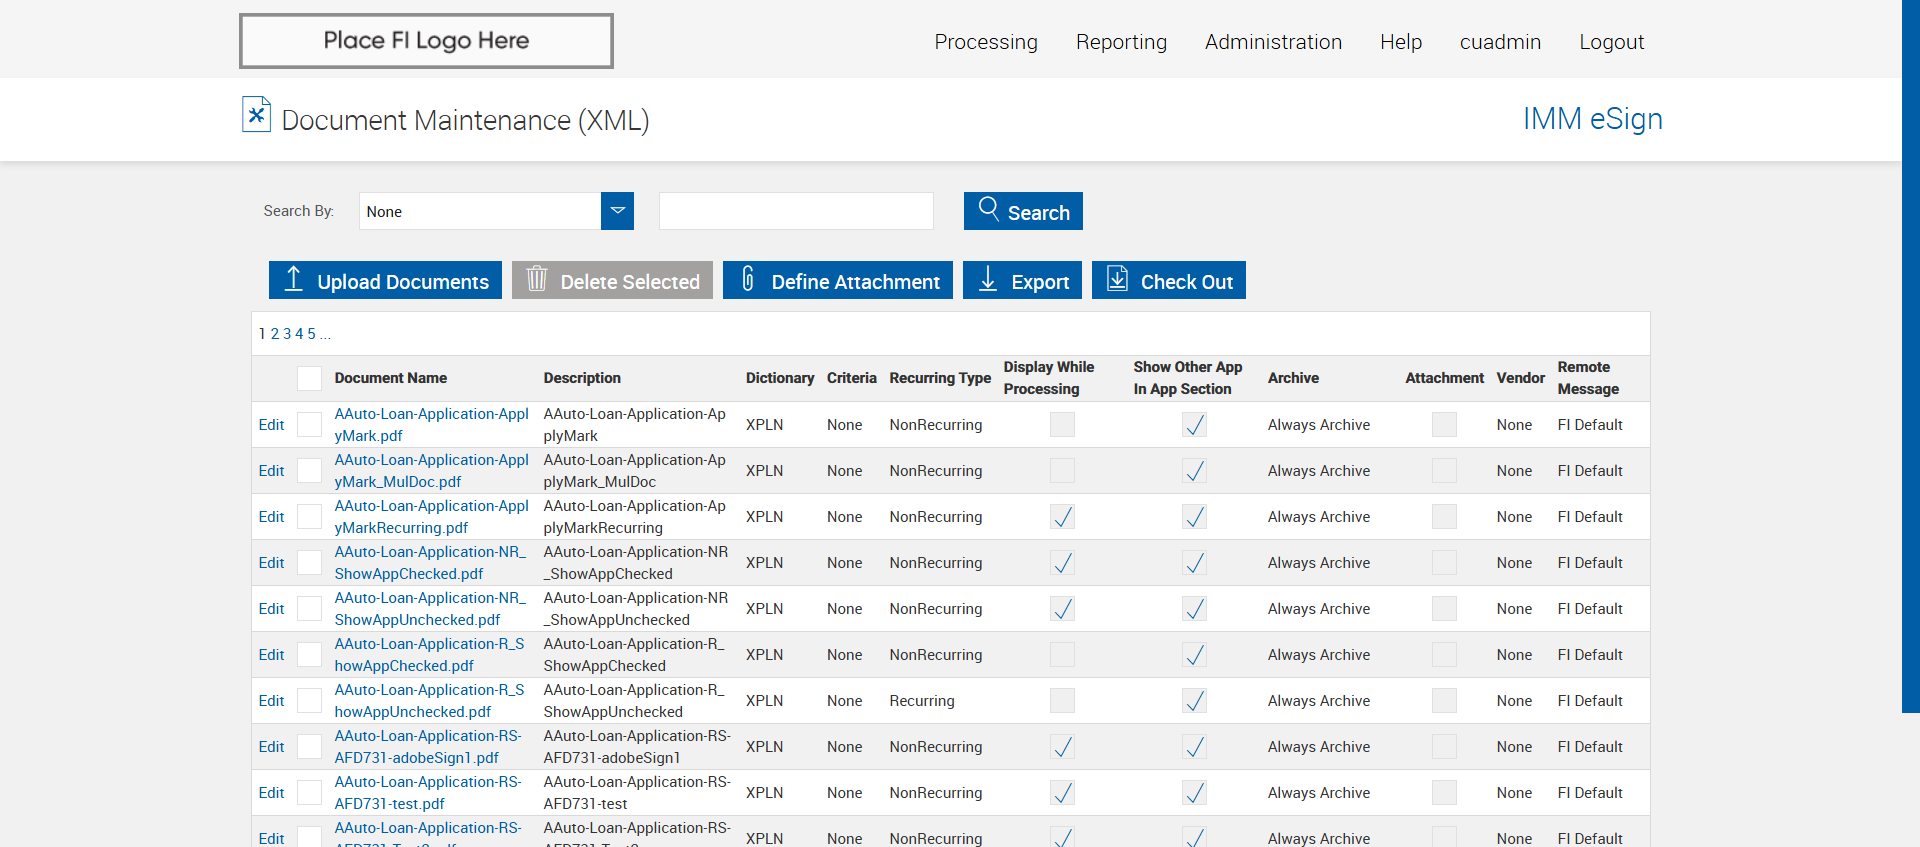
Task: Click the Place FI Logo Here image
Action: click(426, 41)
